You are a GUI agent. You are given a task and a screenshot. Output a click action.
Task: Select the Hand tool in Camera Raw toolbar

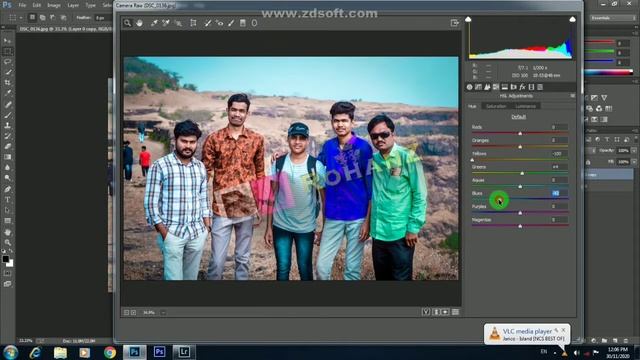[x=140, y=23]
